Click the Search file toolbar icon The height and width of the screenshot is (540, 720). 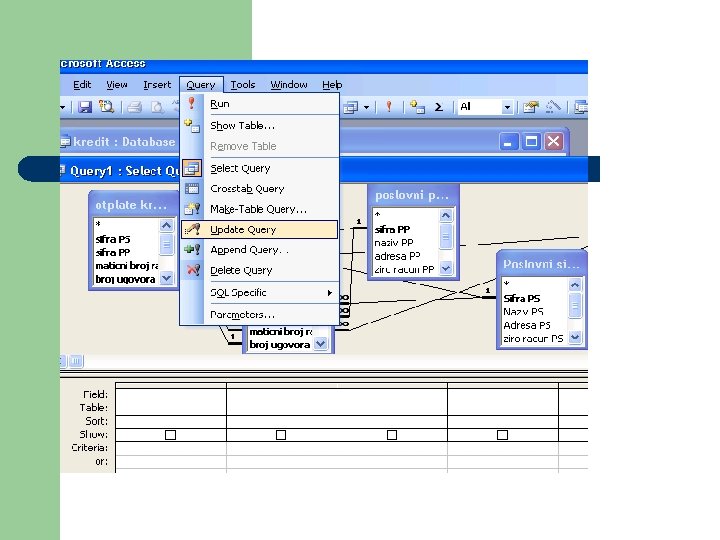(107, 107)
